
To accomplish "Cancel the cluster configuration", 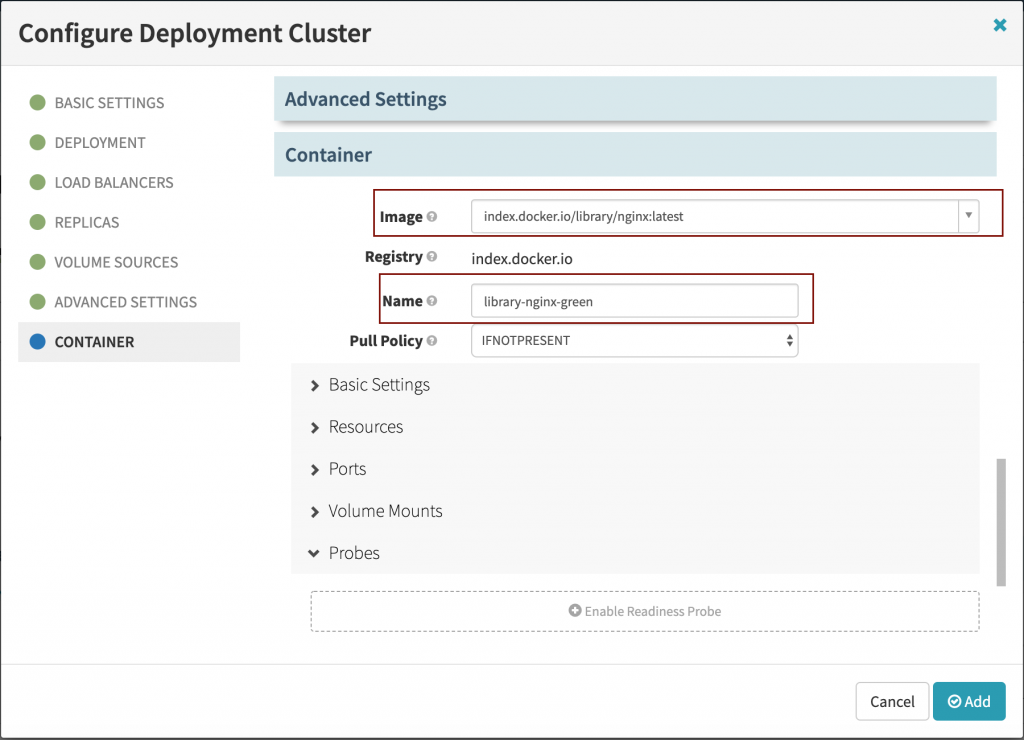I will point(891,701).
